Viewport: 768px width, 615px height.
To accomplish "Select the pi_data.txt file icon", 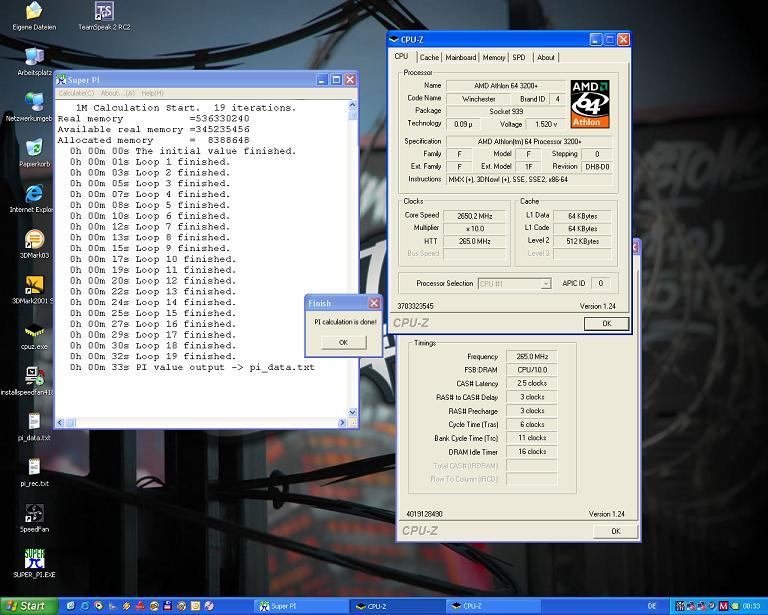I will (34, 422).
